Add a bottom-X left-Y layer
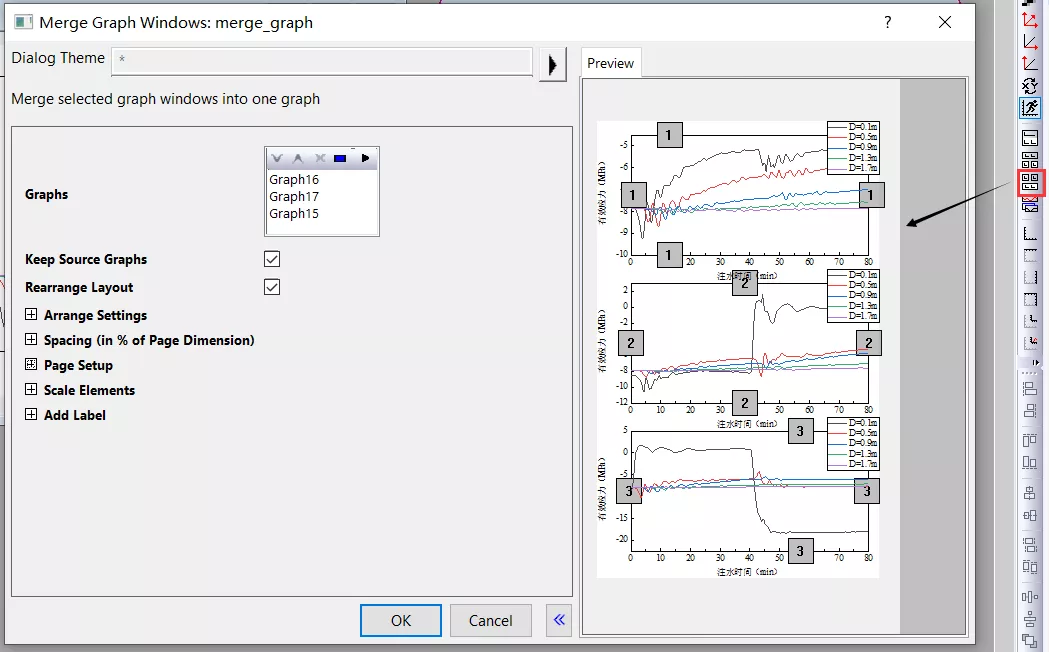Screen dimensions: 1049x652 [1030, 233]
